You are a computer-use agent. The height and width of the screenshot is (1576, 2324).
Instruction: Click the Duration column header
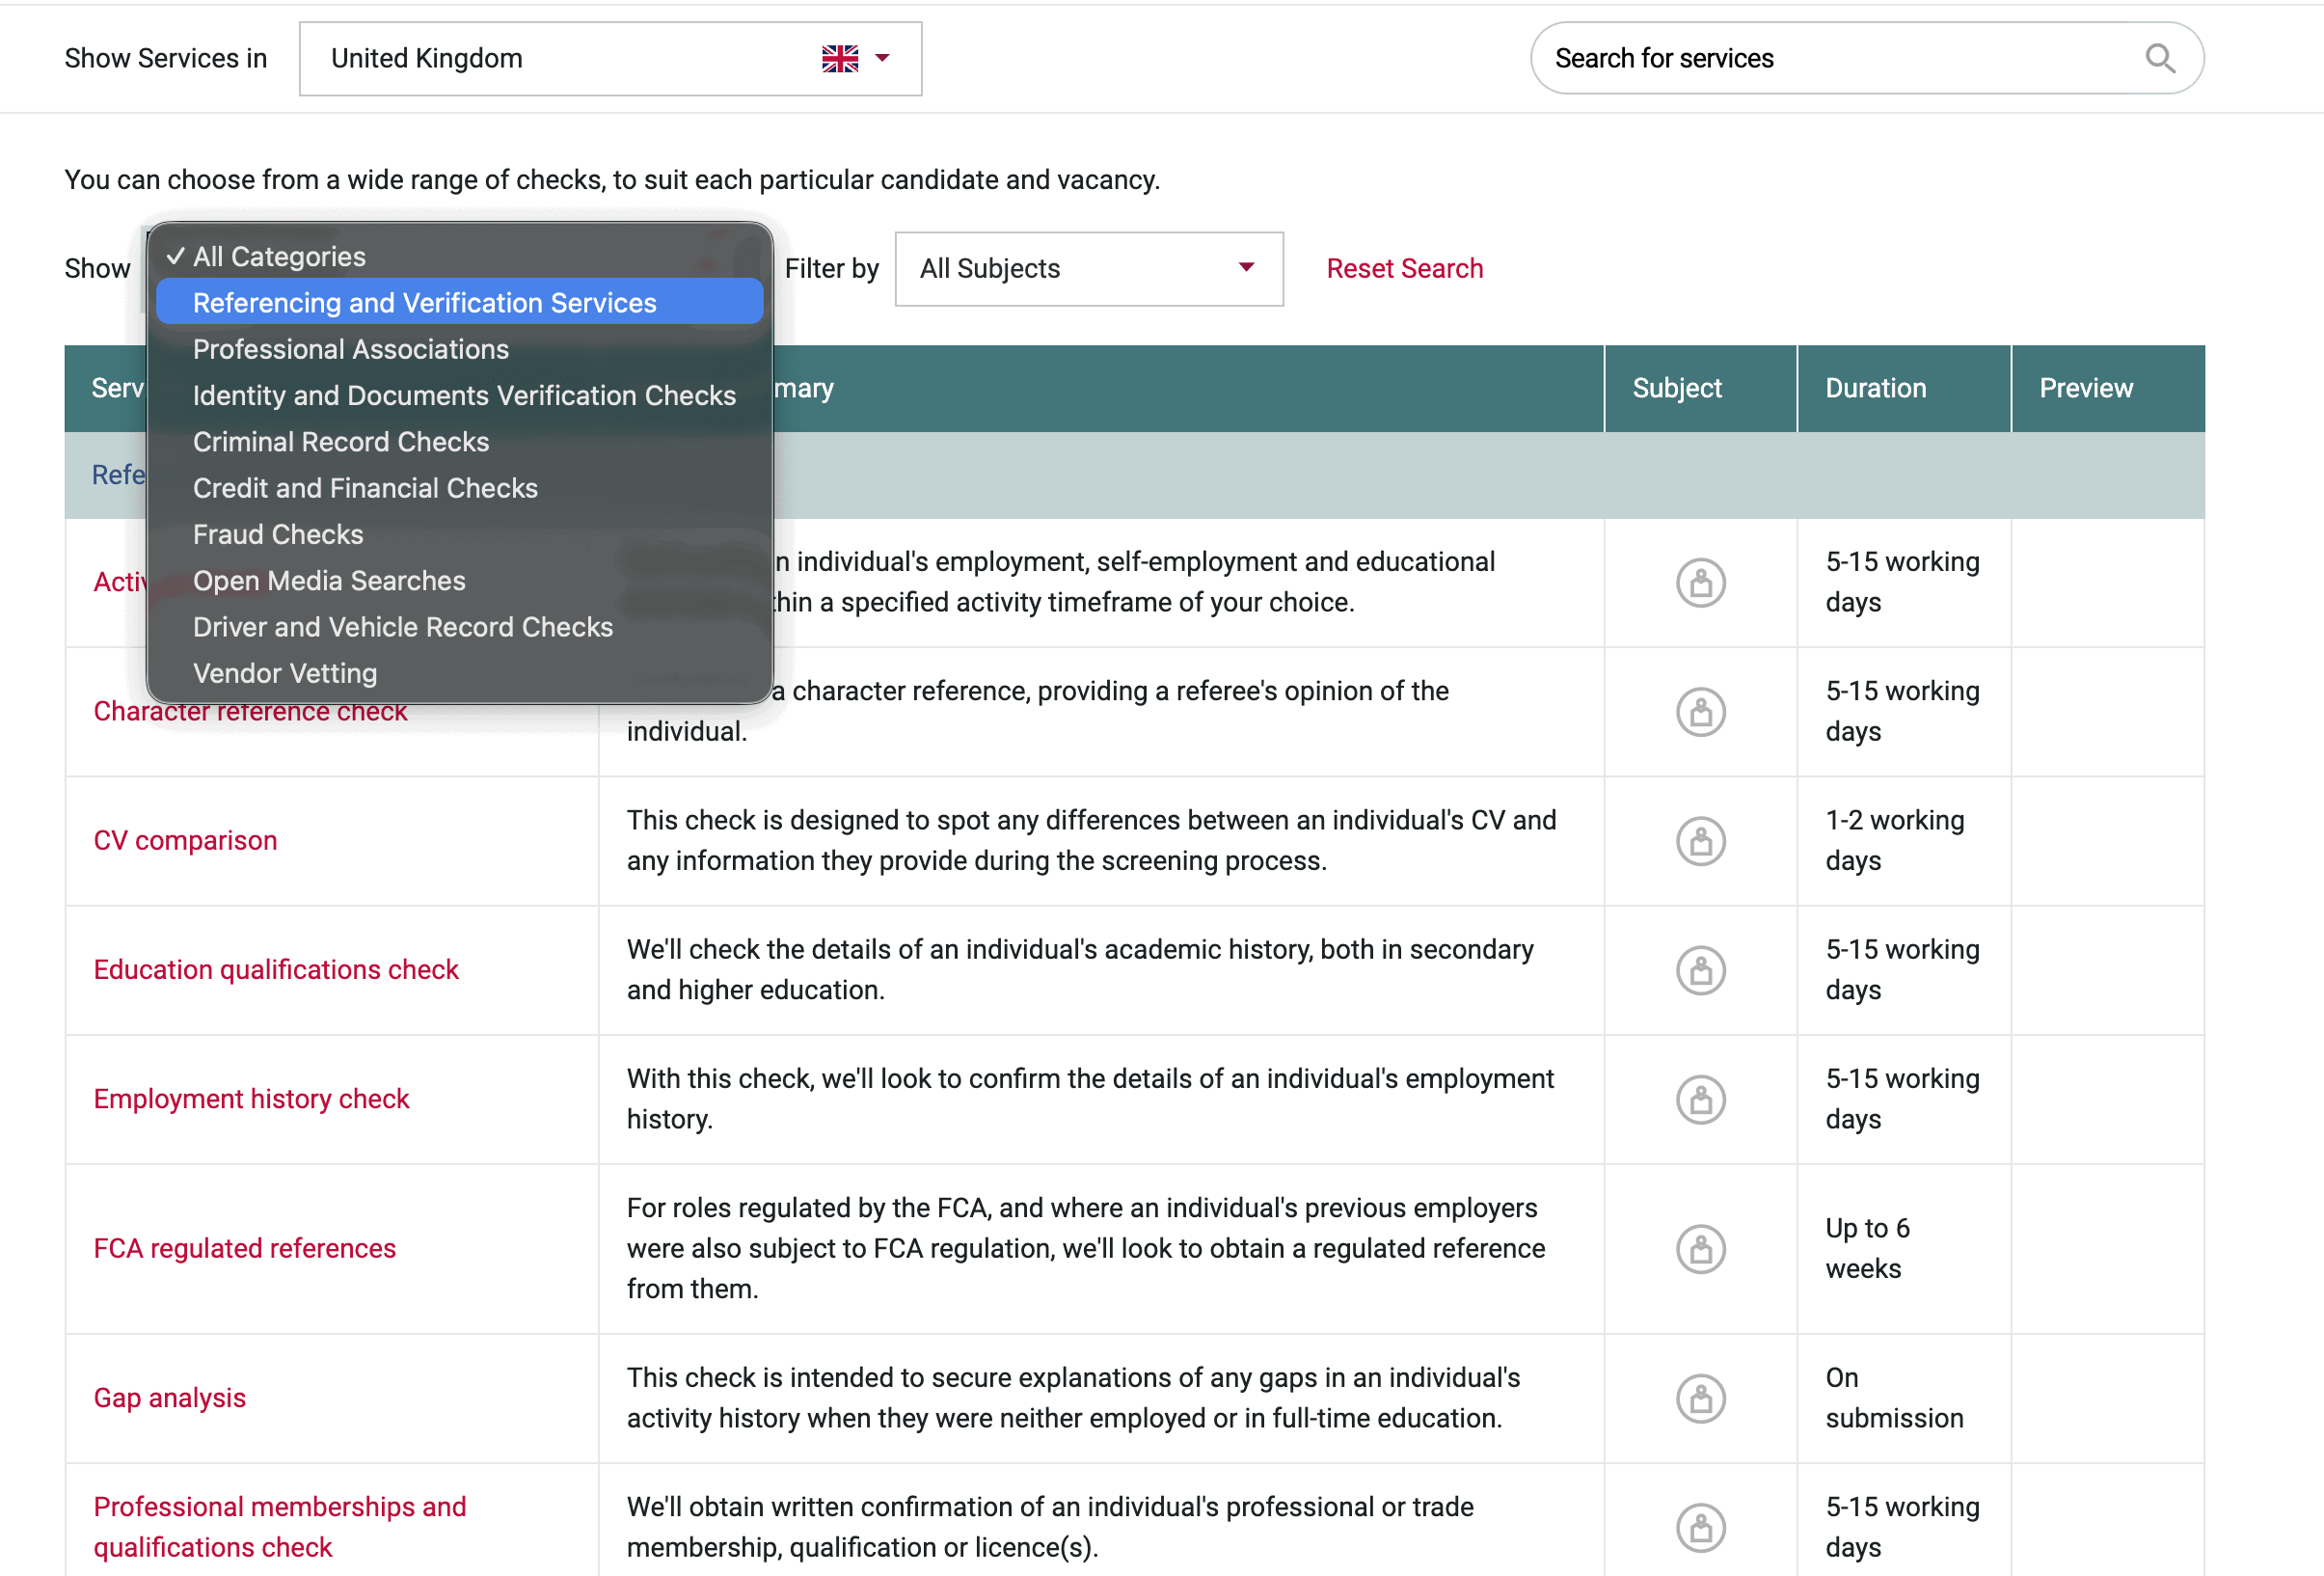pyautogui.click(x=1903, y=389)
